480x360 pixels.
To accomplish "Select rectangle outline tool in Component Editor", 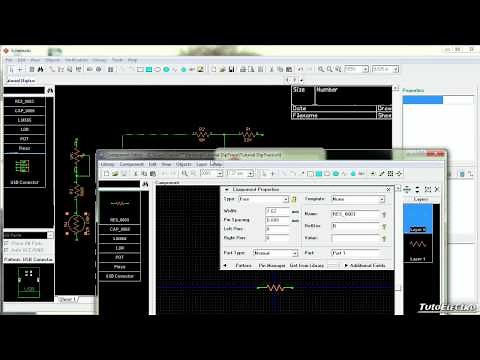I will coord(310,173).
